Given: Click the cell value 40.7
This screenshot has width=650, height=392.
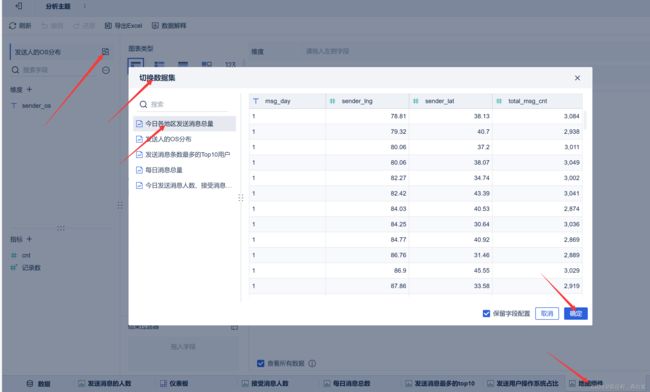Looking at the screenshot, I should tap(483, 131).
